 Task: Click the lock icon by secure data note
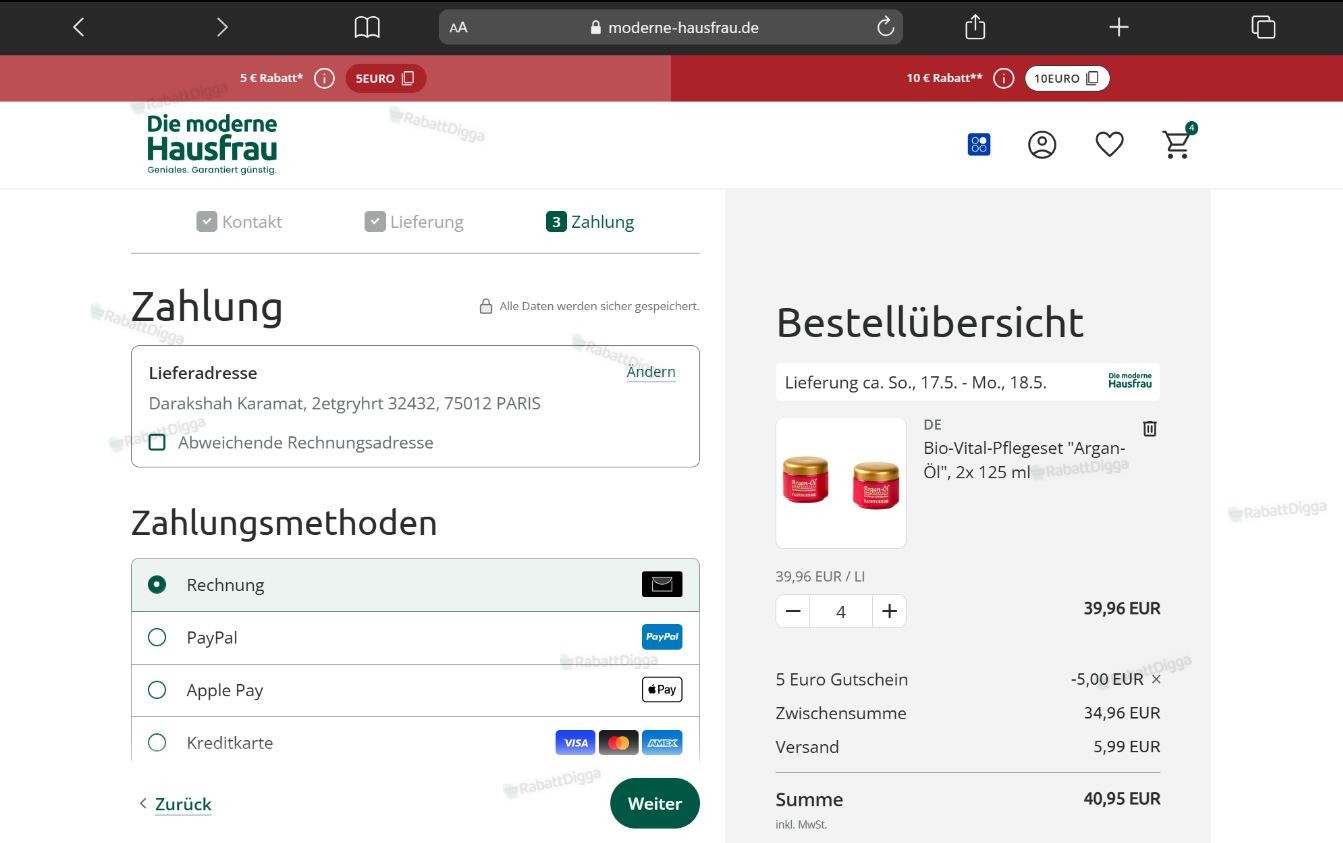486,306
